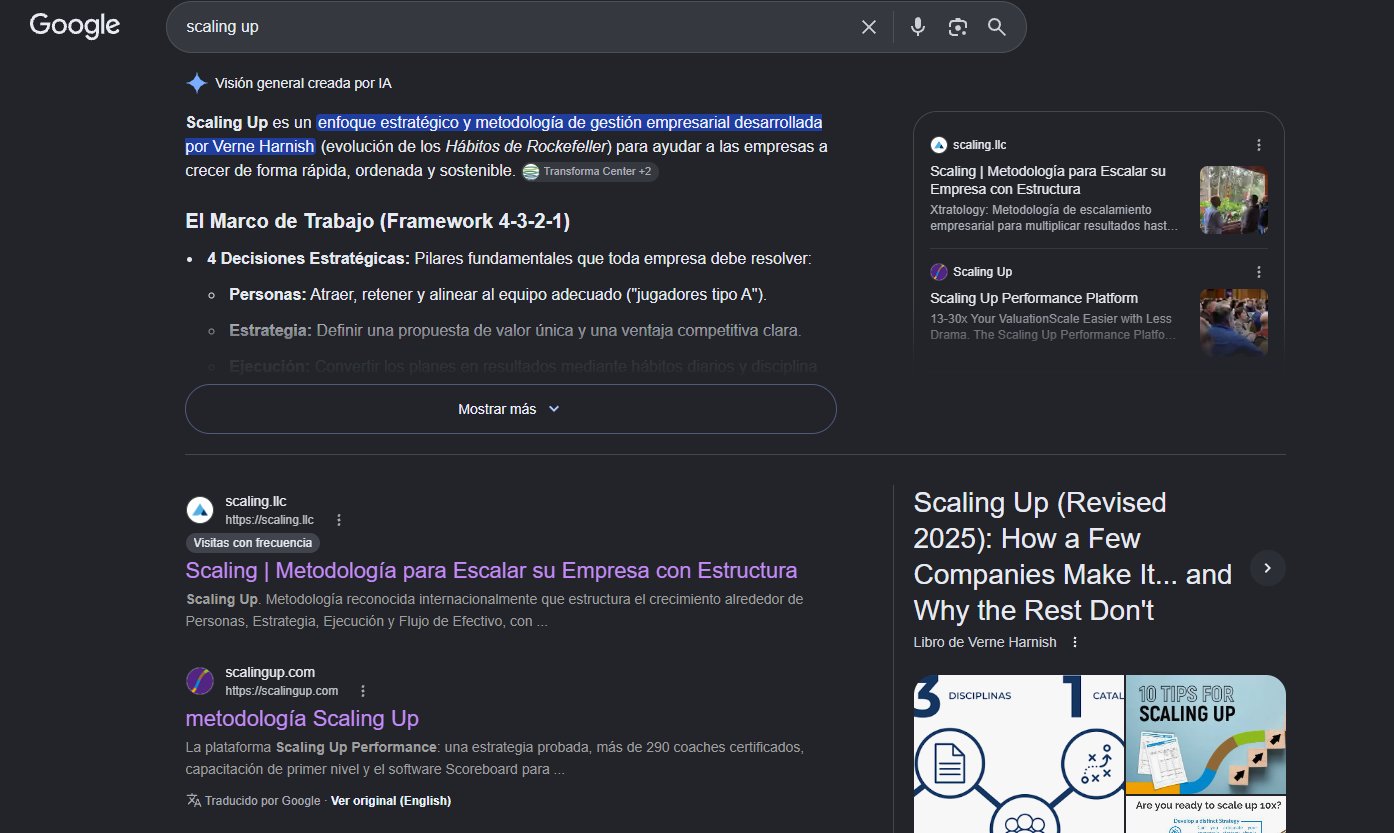Open "Scaling Up Performance Platform" source card
The image size is (1394, 833).
tap(1034, 298)
